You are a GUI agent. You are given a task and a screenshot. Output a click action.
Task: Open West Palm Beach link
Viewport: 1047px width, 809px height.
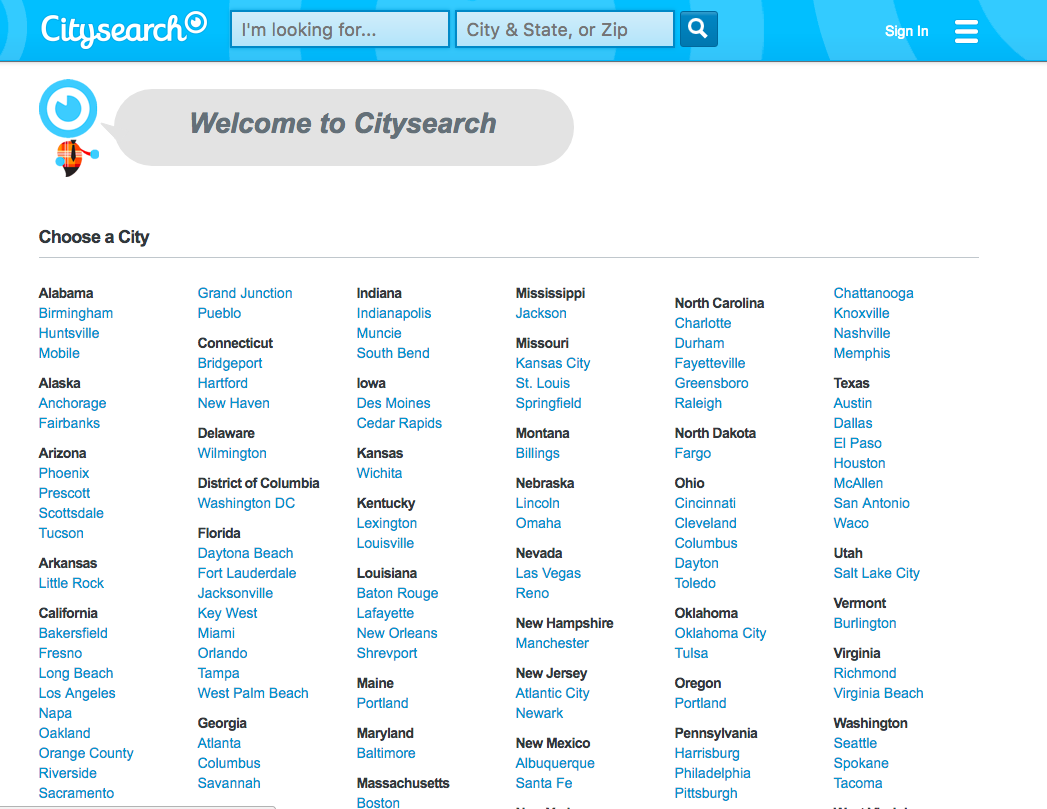point(253,694)
